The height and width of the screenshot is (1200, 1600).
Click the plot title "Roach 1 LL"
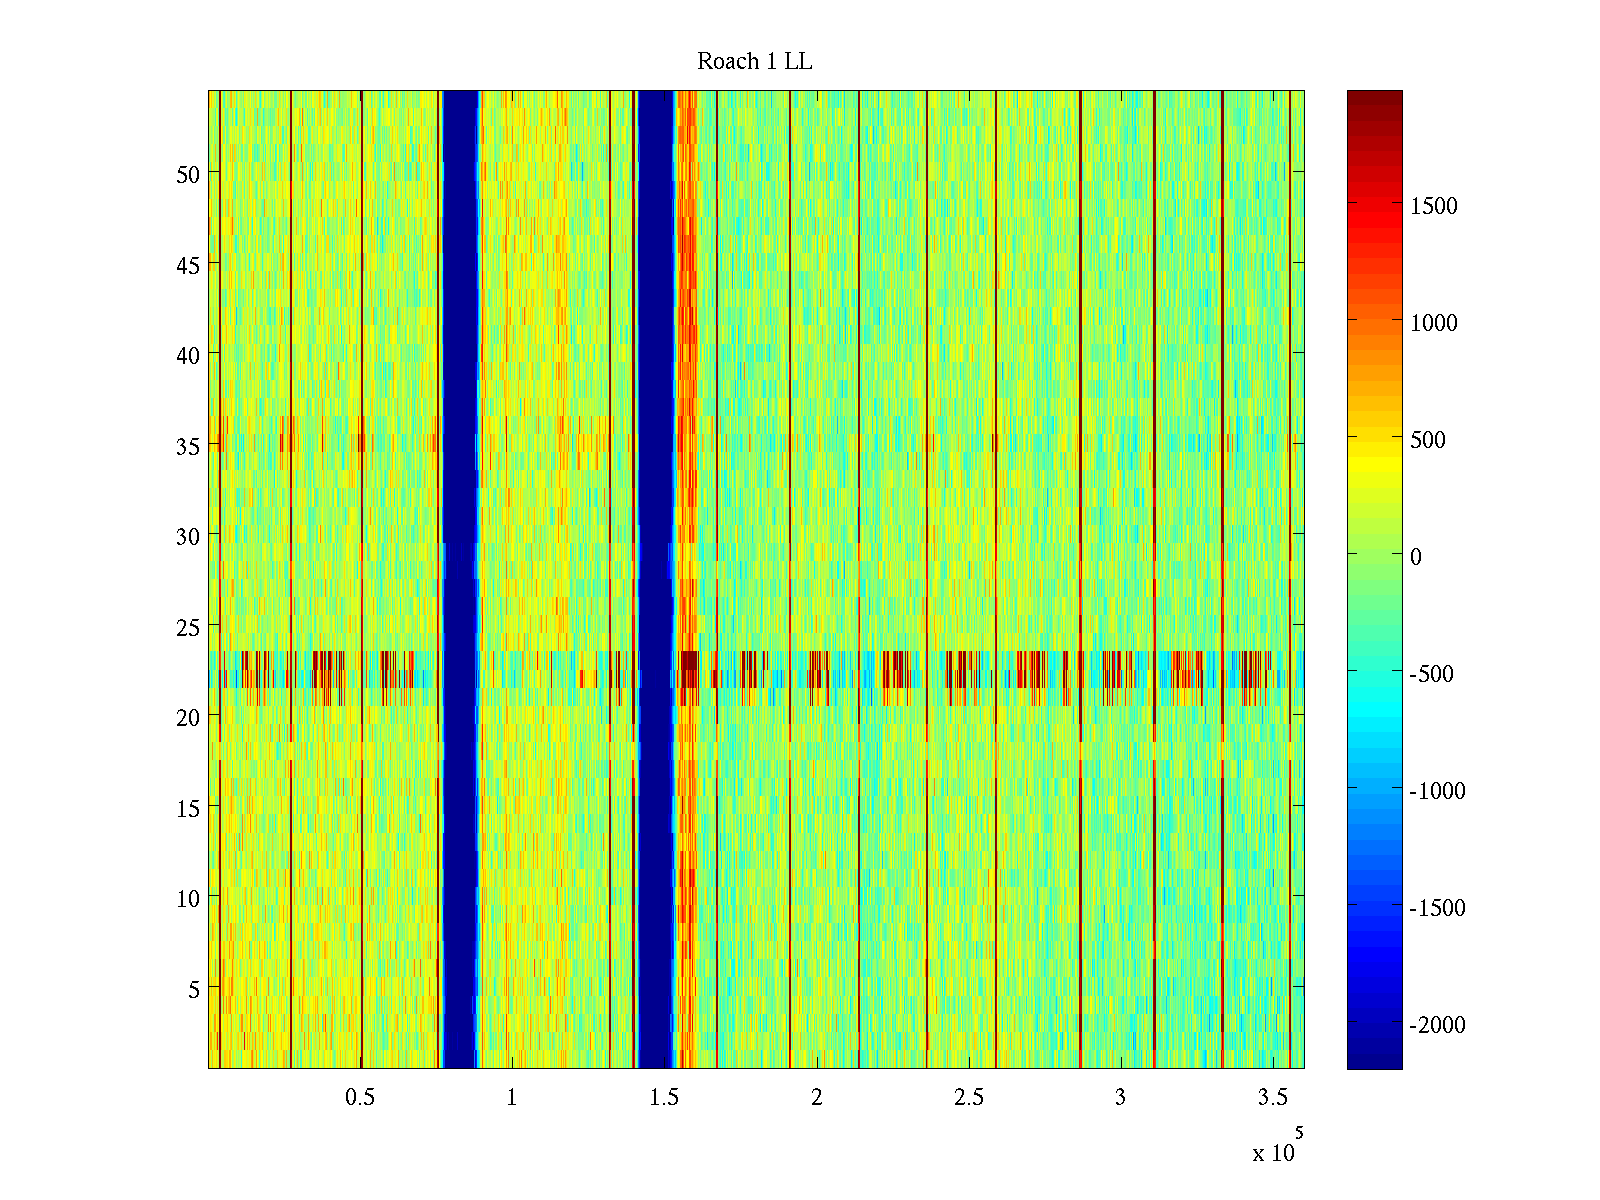754,62
